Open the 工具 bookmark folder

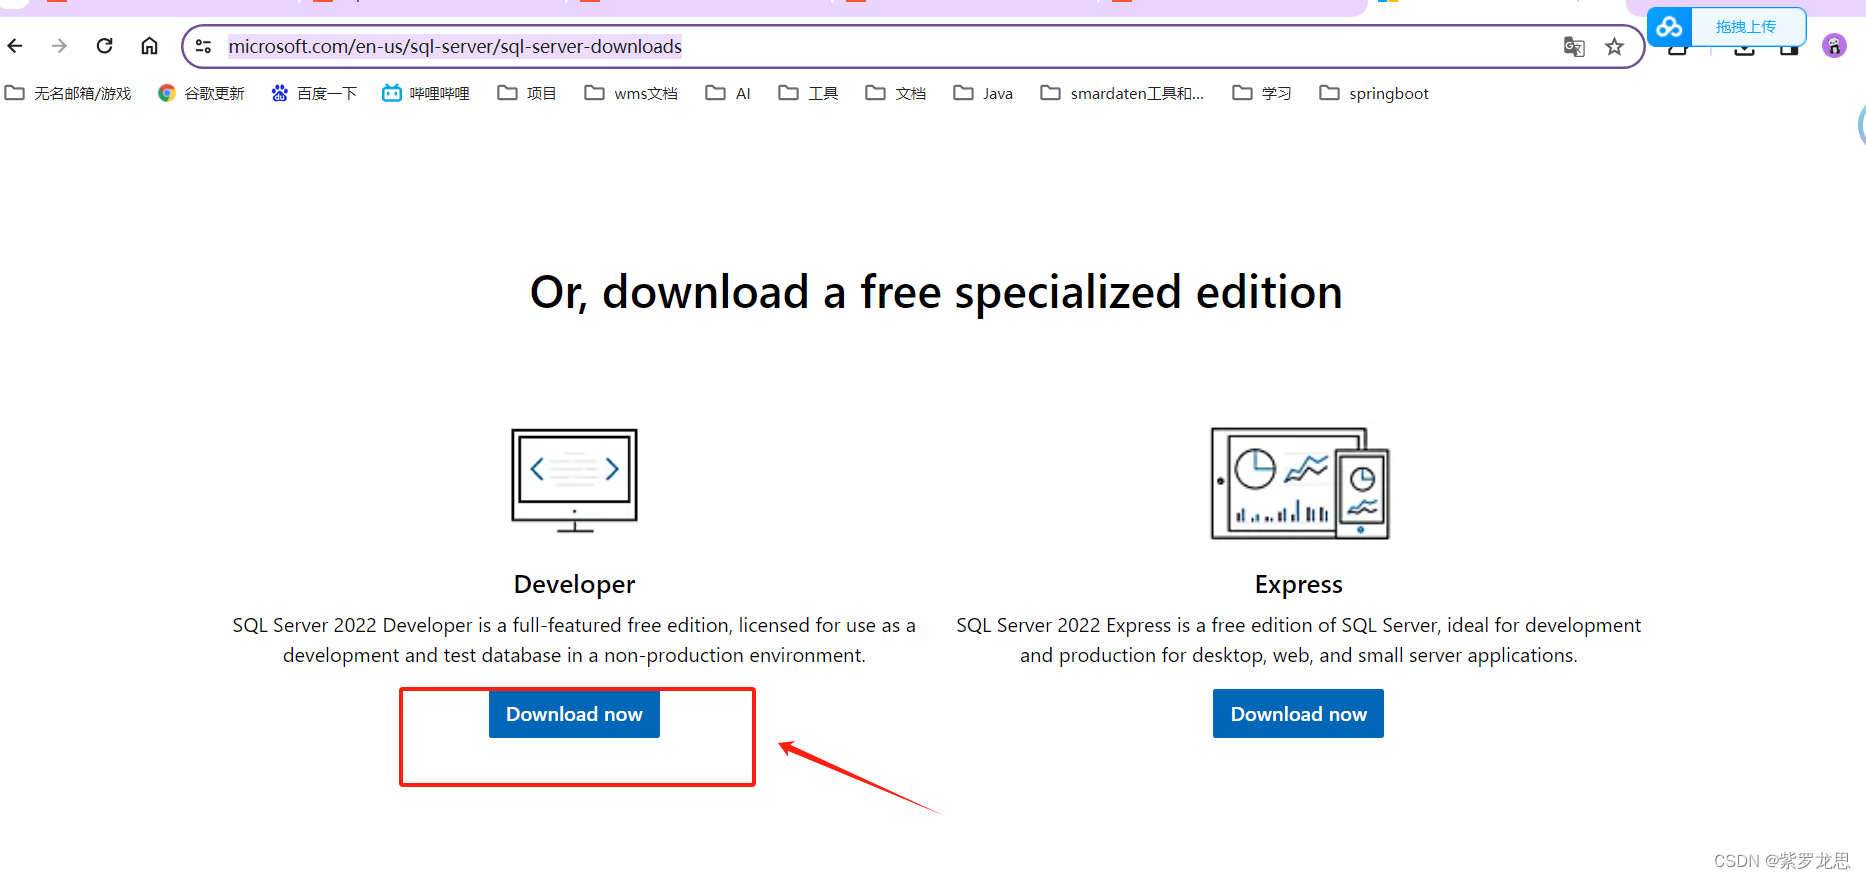click(x=808, y=93)
